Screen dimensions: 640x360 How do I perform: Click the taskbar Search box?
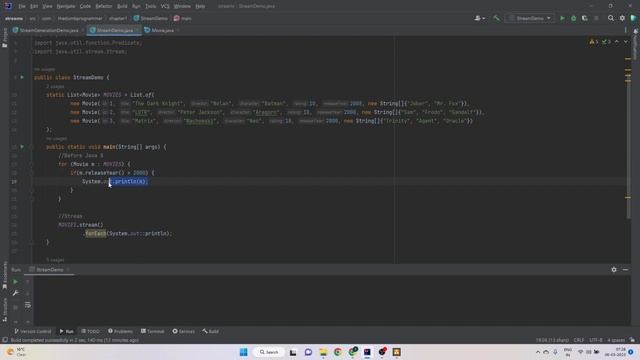[269, 352]
